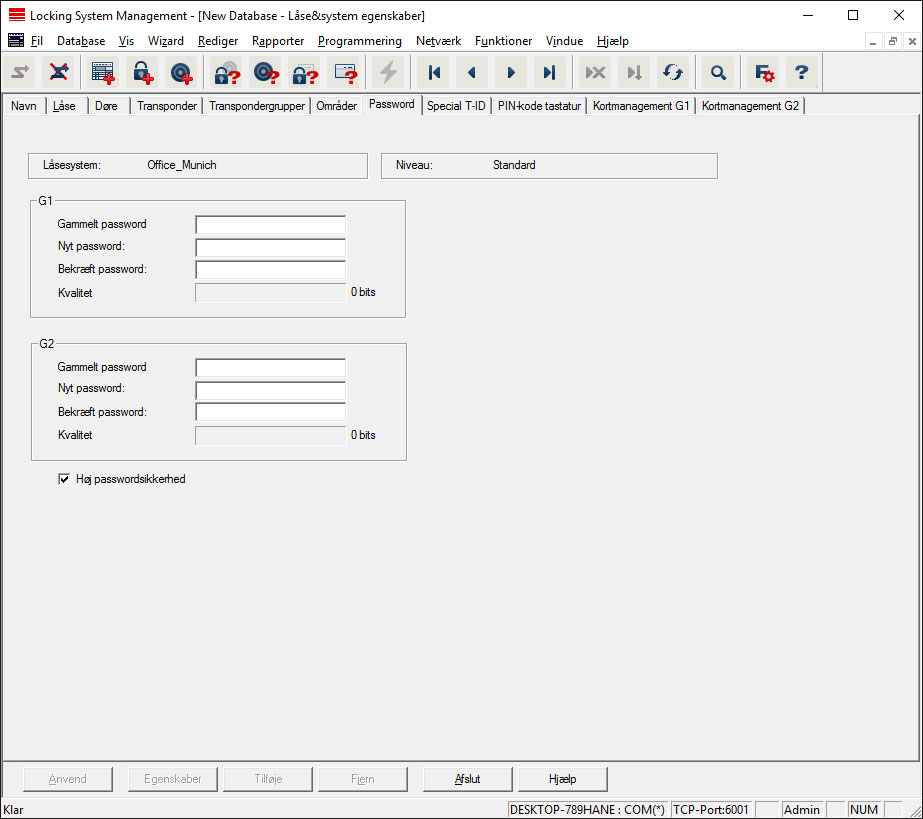Open the Rapporter menu
The width and height of the screenshot is (923, 819).
pos(278,41)
